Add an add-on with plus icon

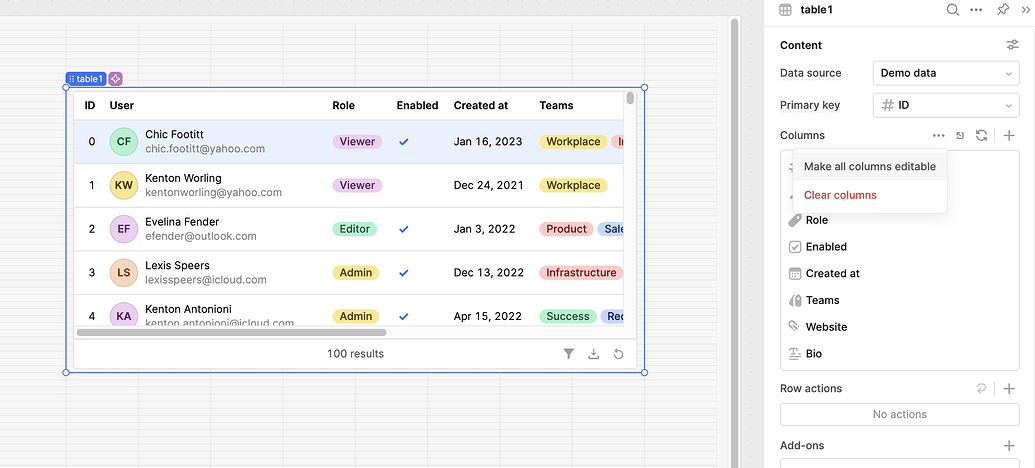click(x=1009, y=446)
